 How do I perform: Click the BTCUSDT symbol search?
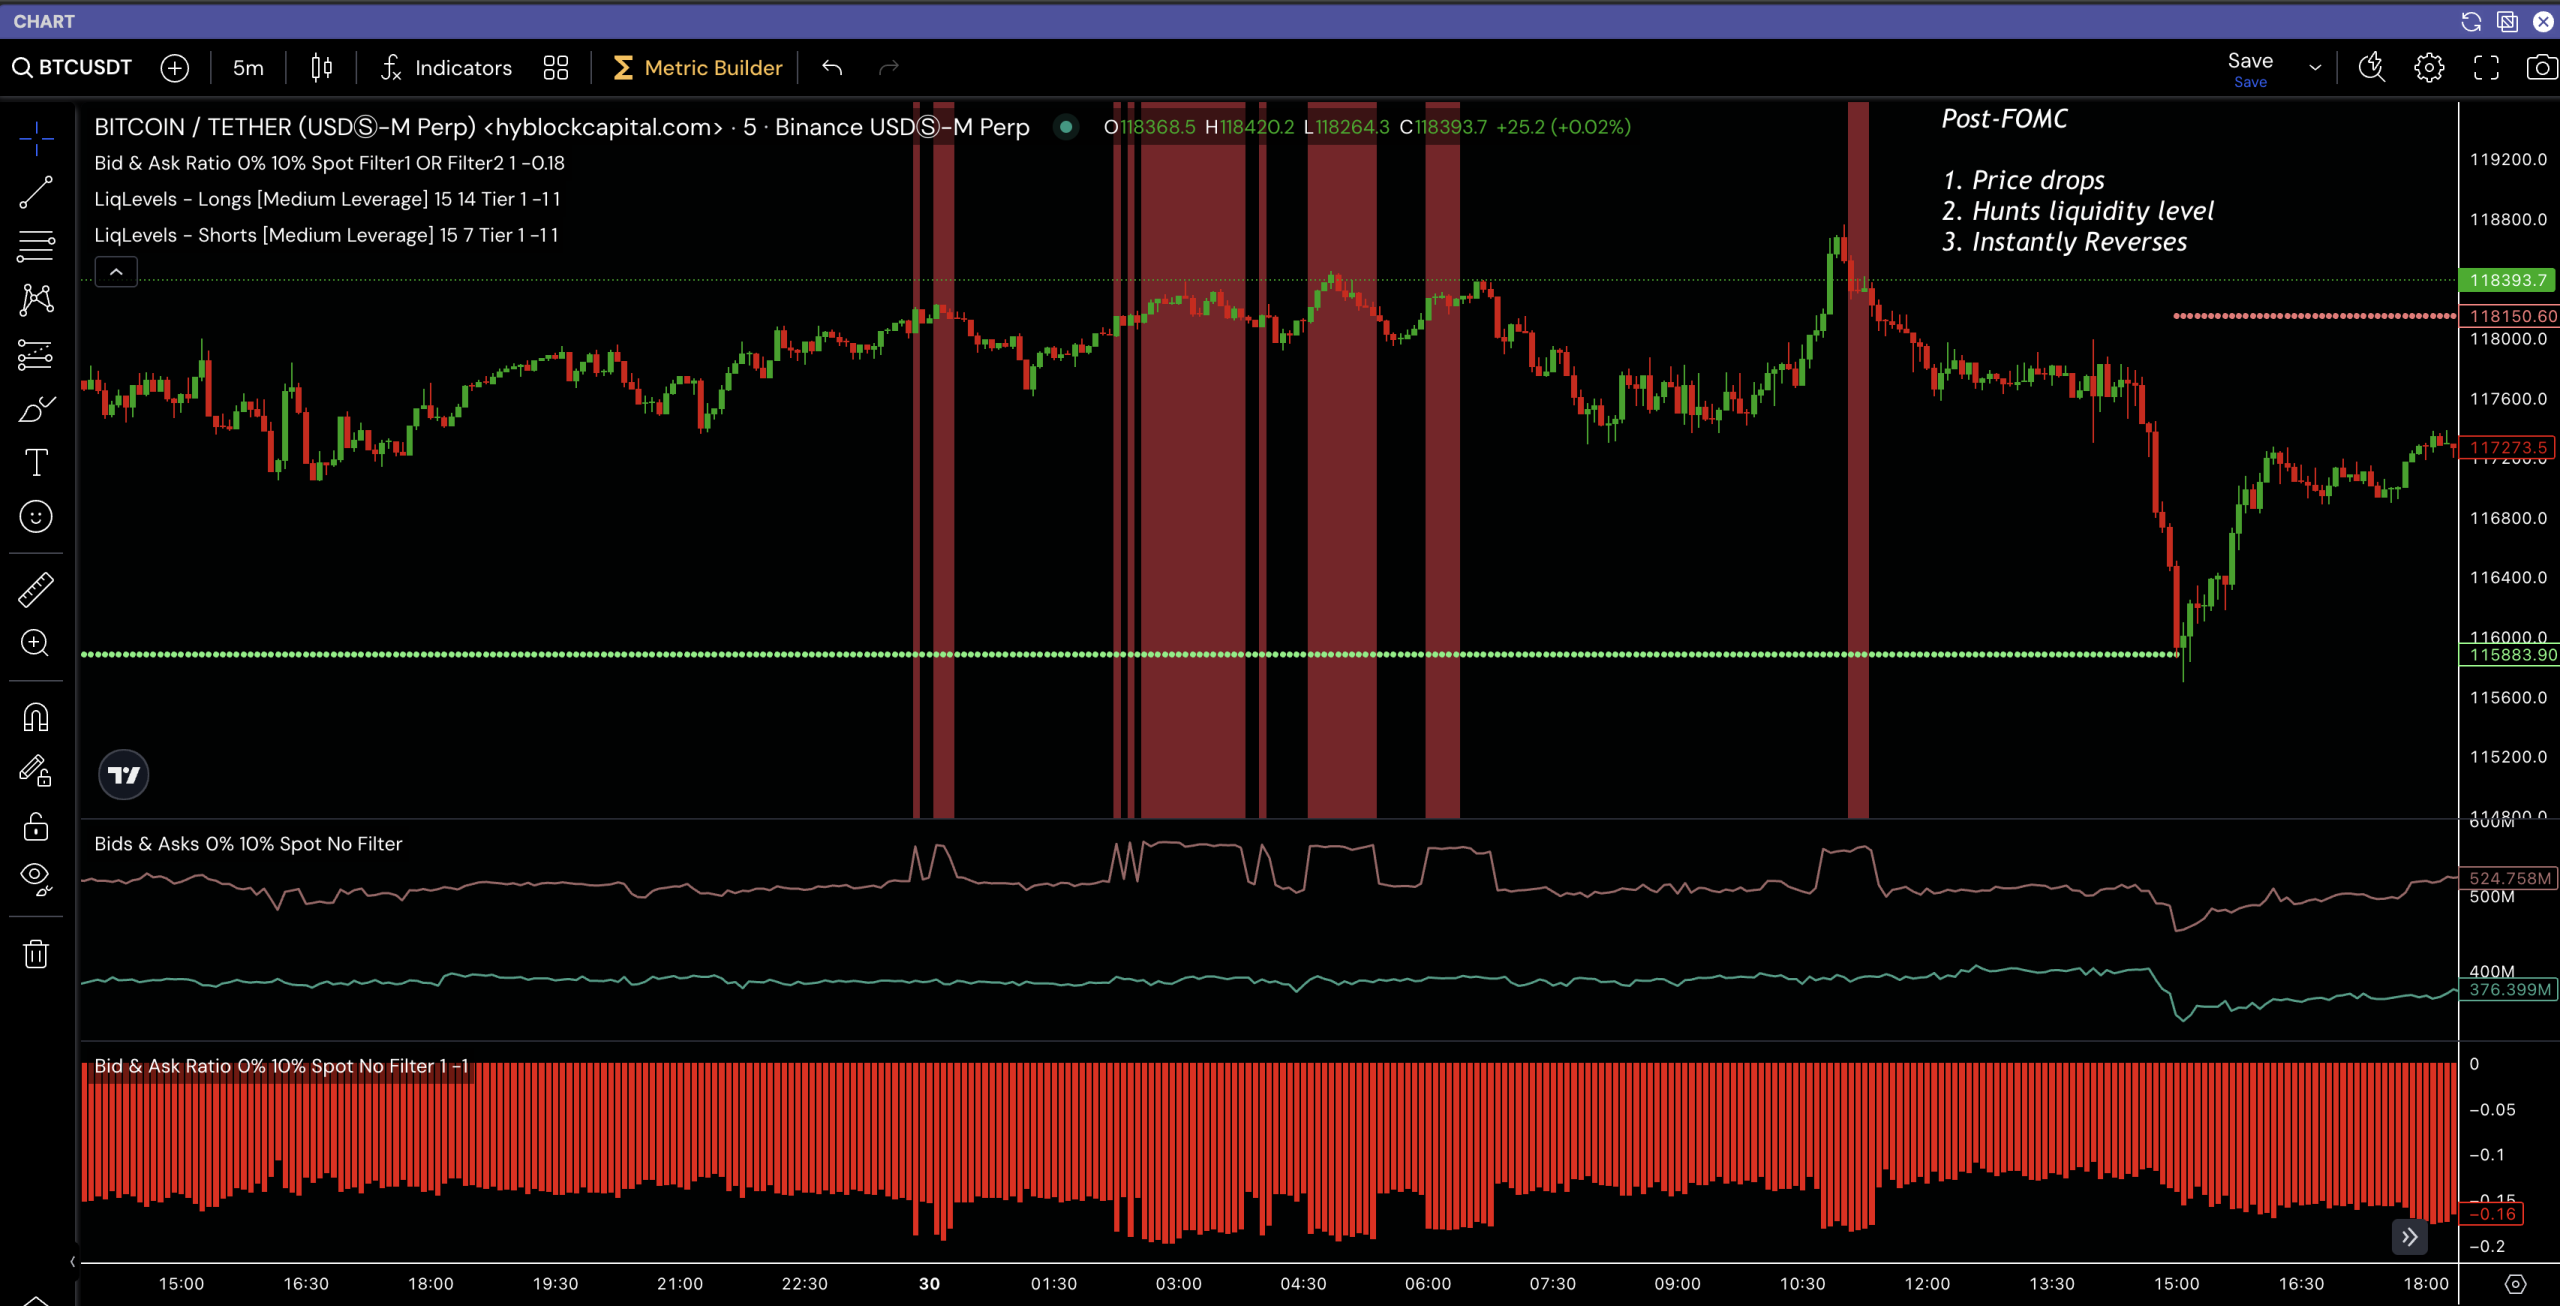pyautogui.click(x=72, y=67)
